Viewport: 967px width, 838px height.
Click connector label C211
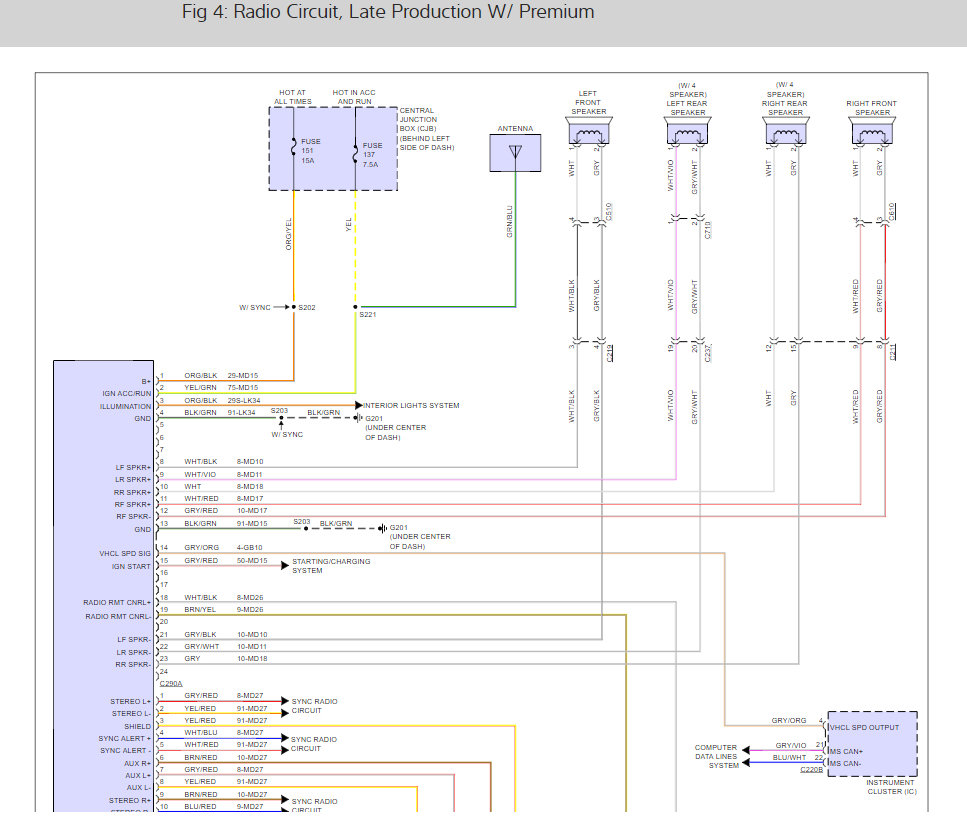point(892,353)
